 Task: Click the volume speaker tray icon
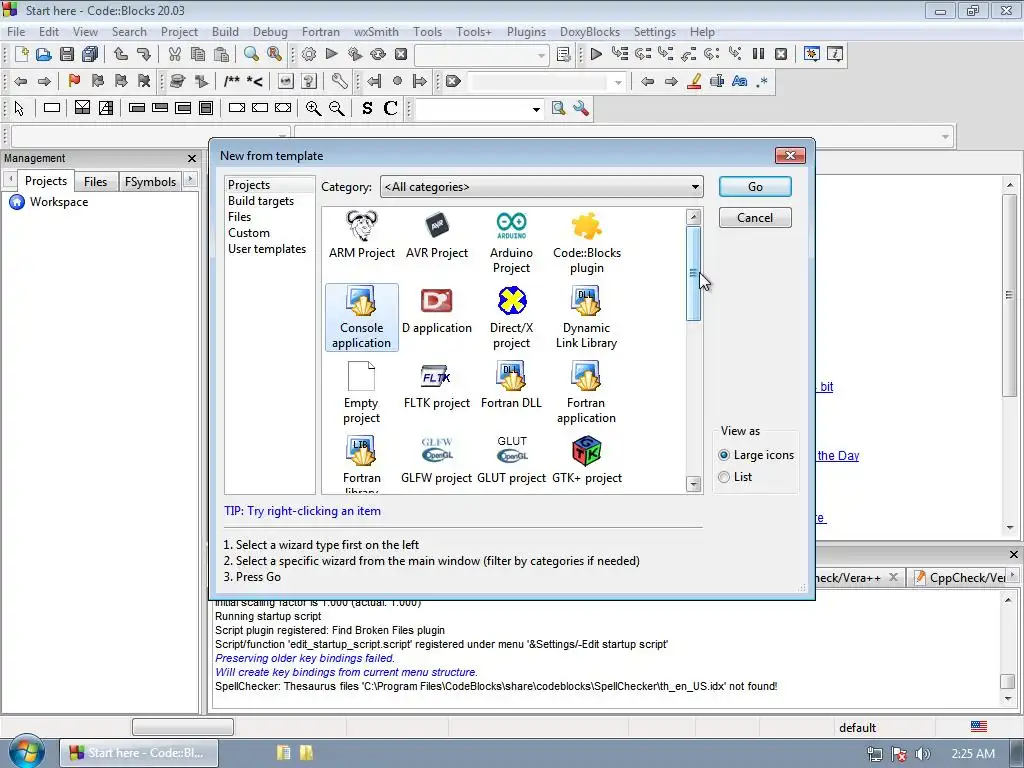click(923, 754)
